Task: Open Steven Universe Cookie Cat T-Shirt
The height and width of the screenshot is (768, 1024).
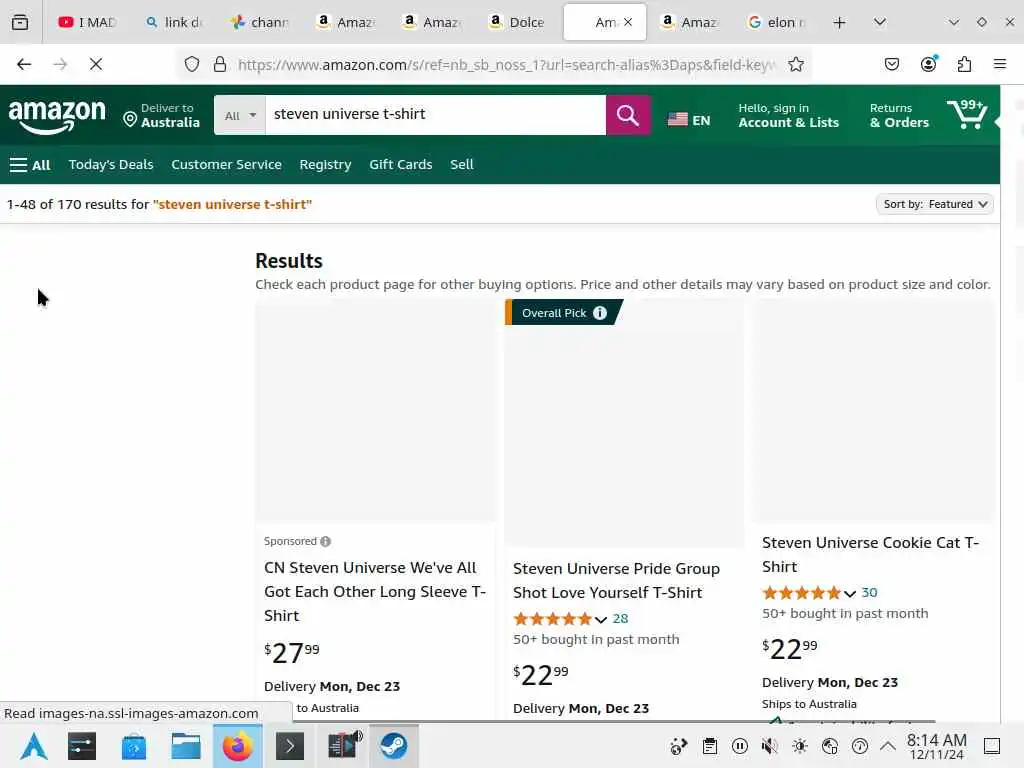Action: [870, 554]
